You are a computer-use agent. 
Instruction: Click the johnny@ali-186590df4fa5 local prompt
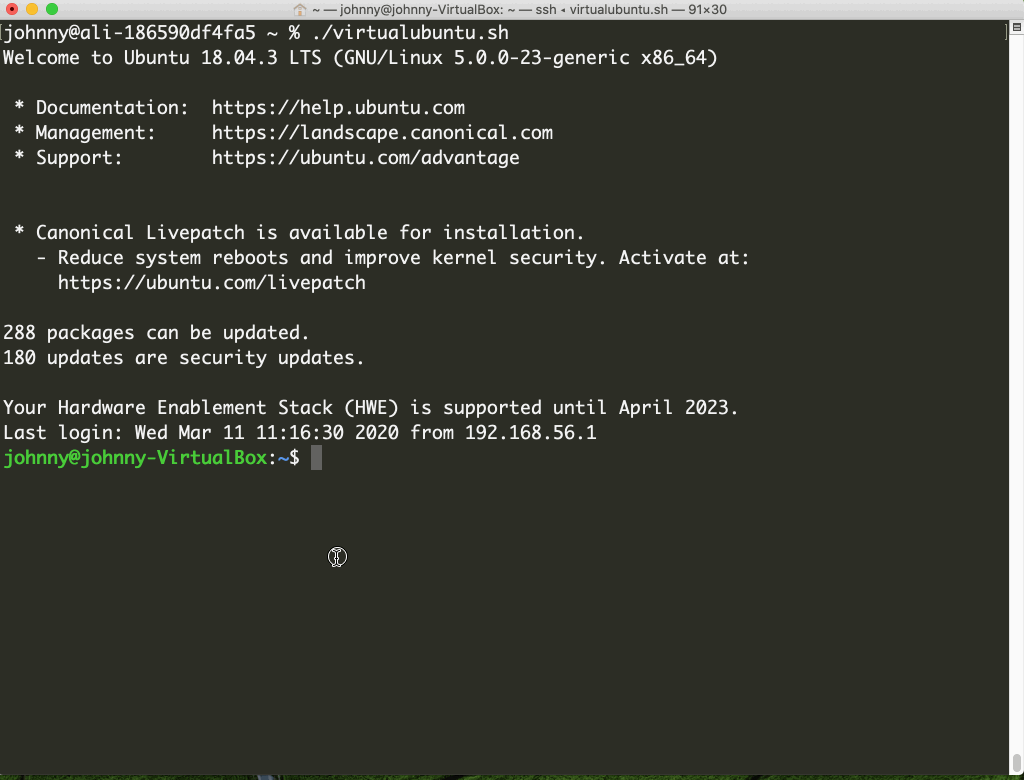(130, 33)
